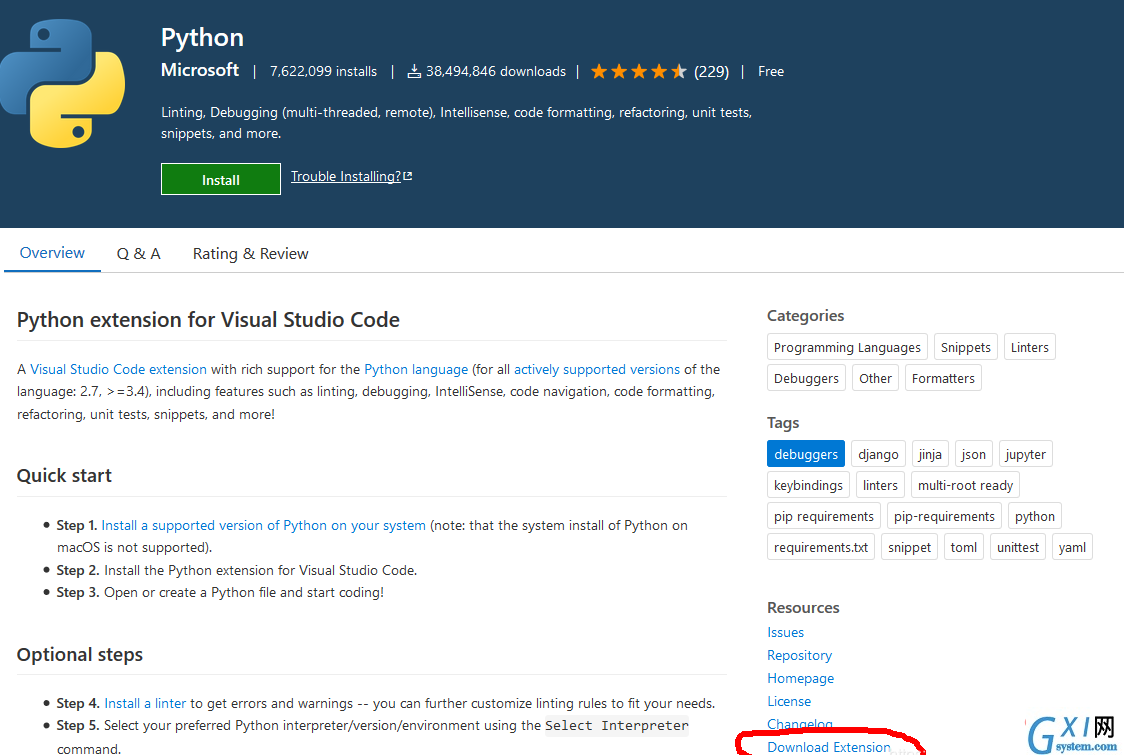The width and height of the screenshot is (1124, 755).
Task: Switch to the Q & A tab
Action: (138, 254)
